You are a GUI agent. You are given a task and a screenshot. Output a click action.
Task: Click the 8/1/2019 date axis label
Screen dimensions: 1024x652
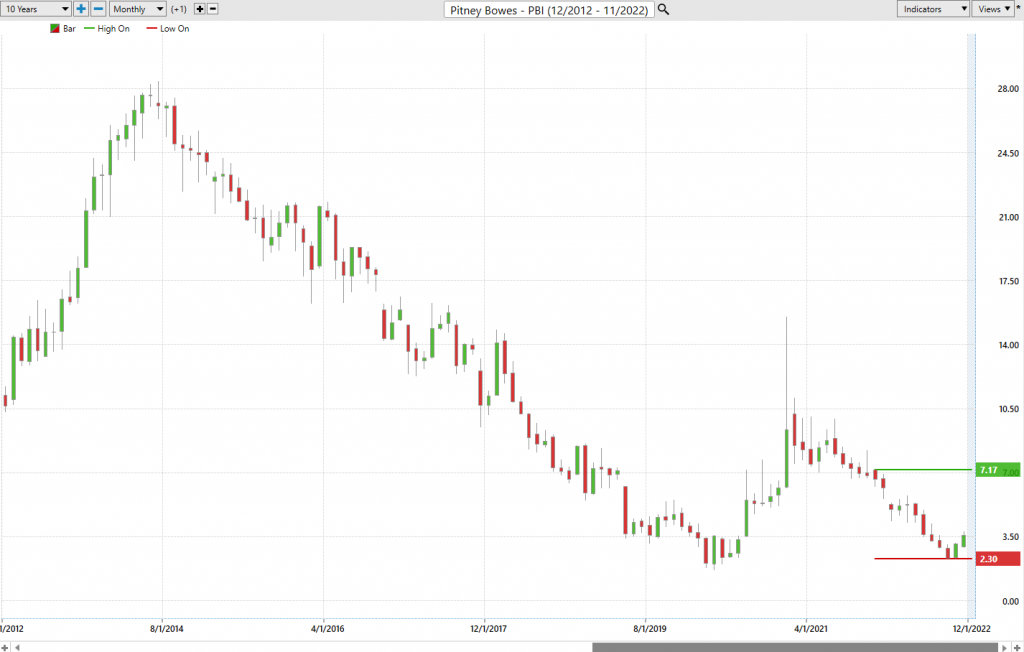(x=650, y=628)
